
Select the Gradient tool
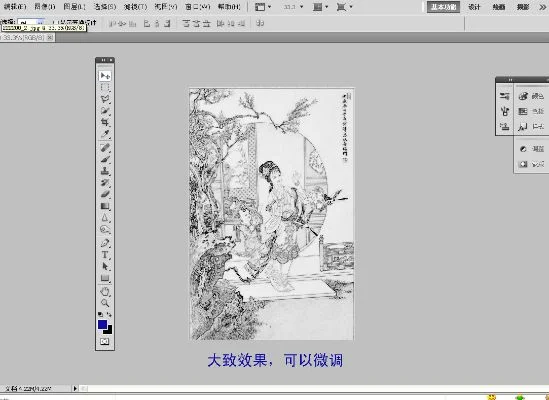(105, 206)
